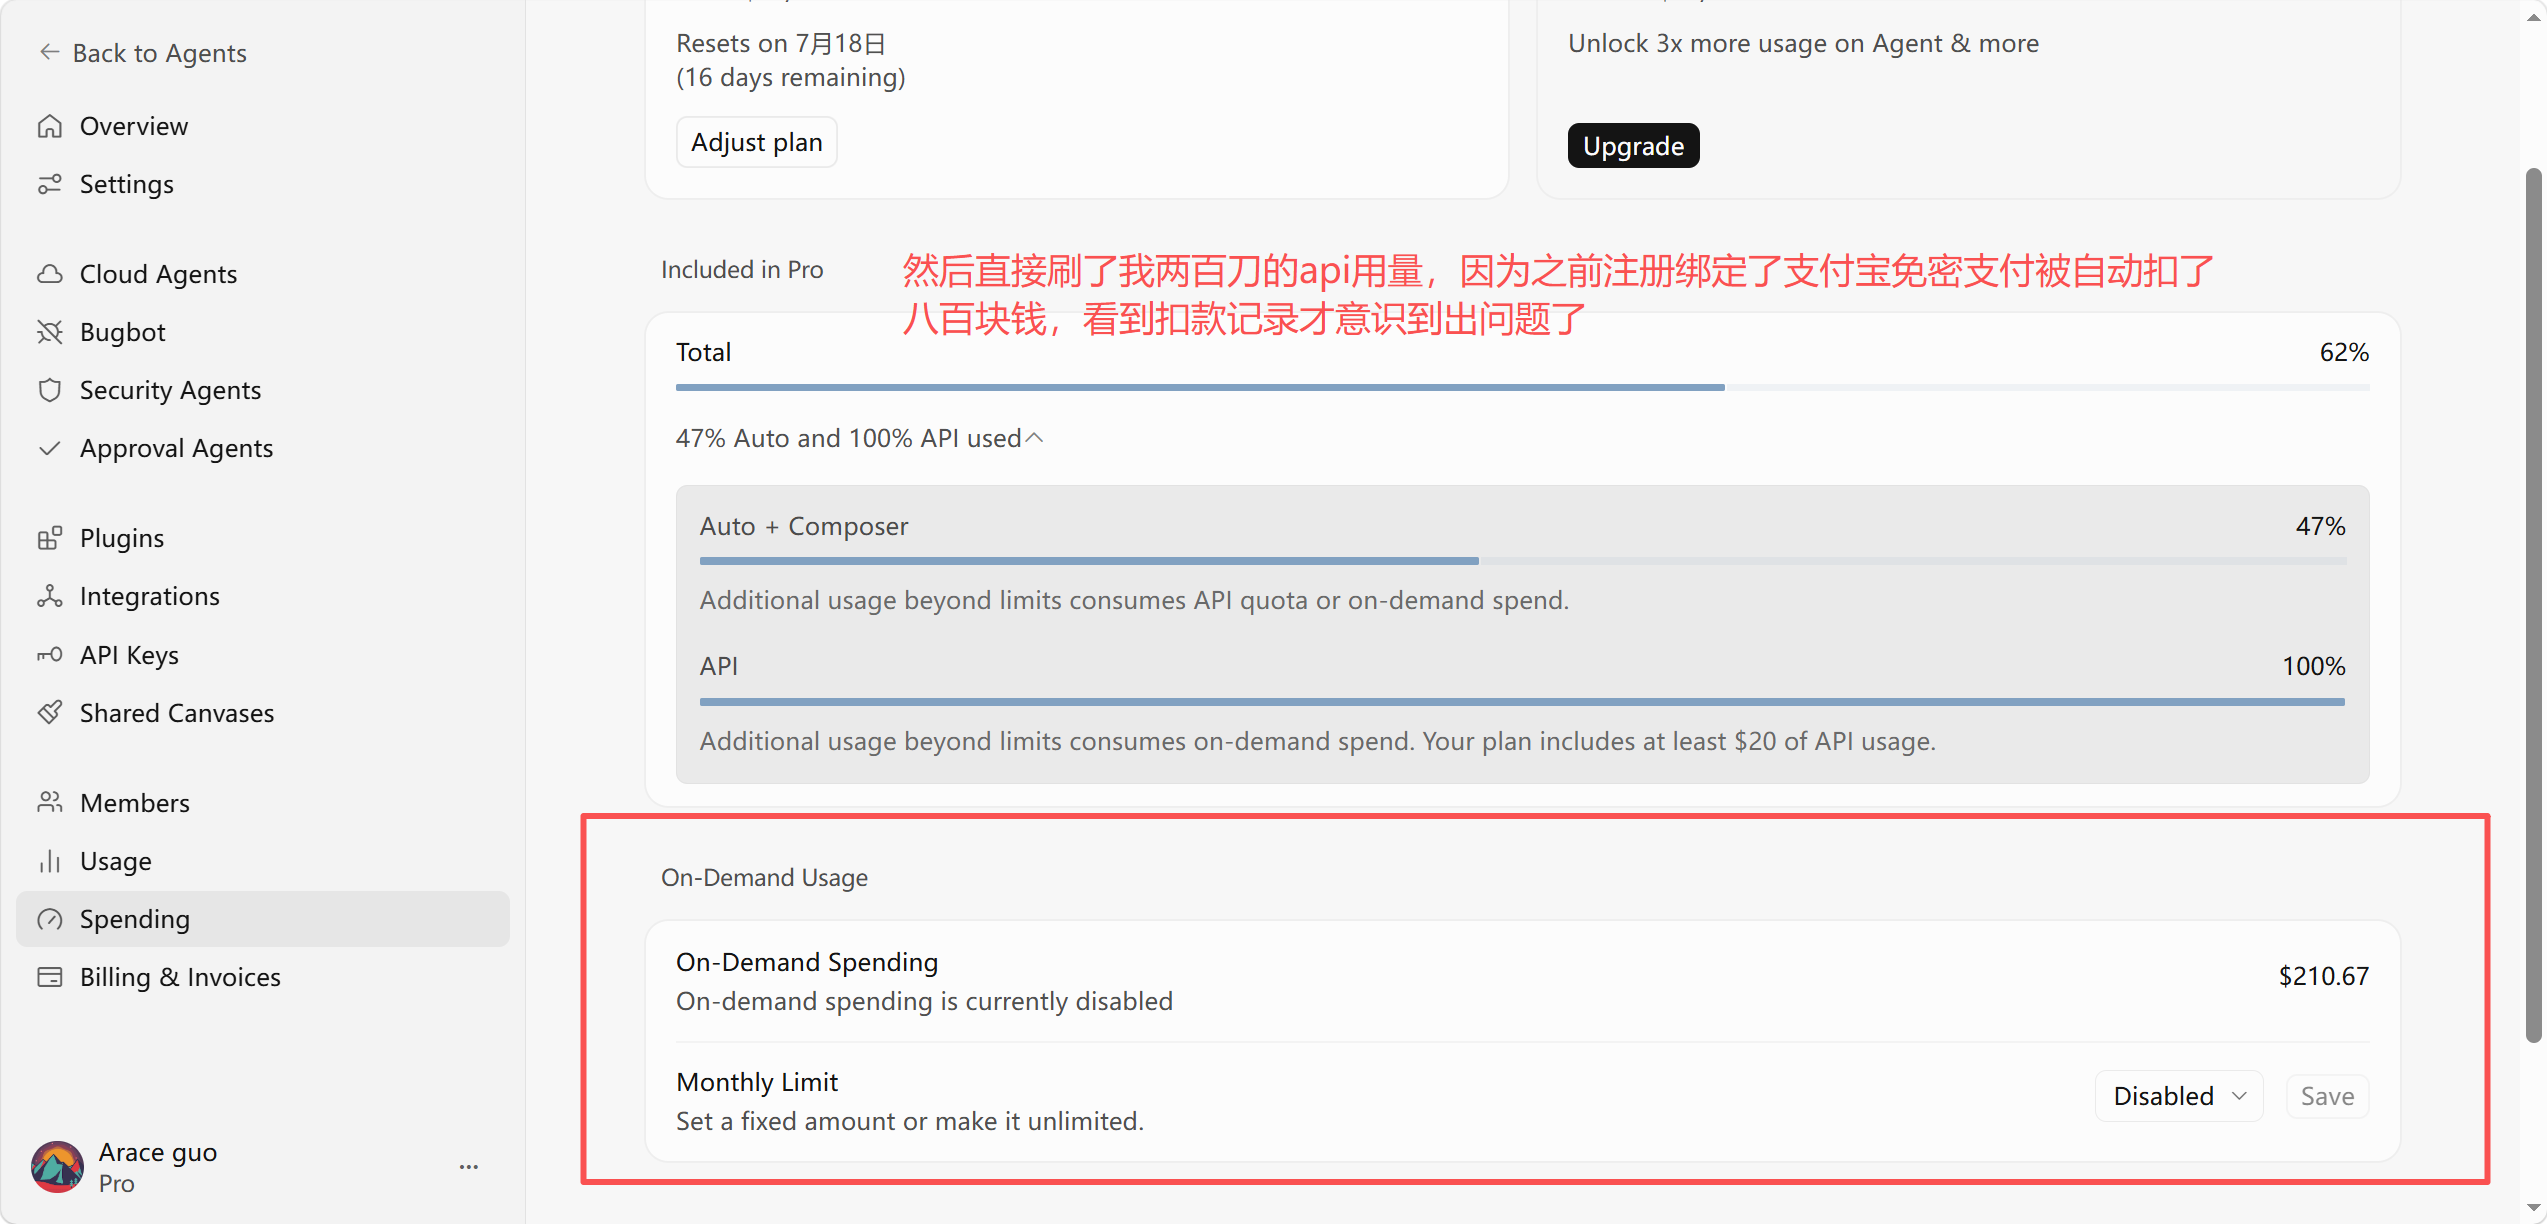Click the Security Agents shield icon
Viewport: 2547px width, 1224px height.
click(x=50, y=390)
